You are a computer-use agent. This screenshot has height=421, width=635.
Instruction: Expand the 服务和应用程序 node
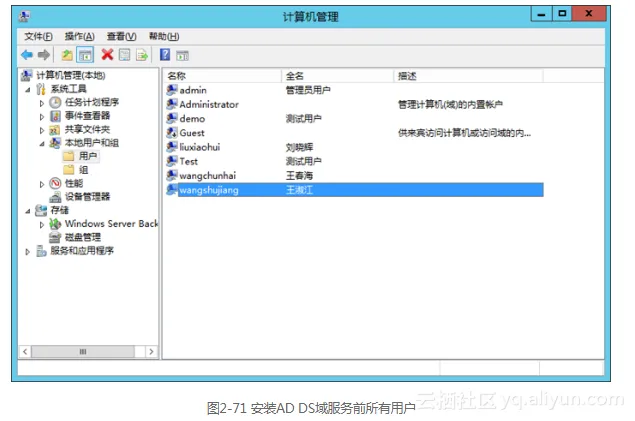(28, 251)
